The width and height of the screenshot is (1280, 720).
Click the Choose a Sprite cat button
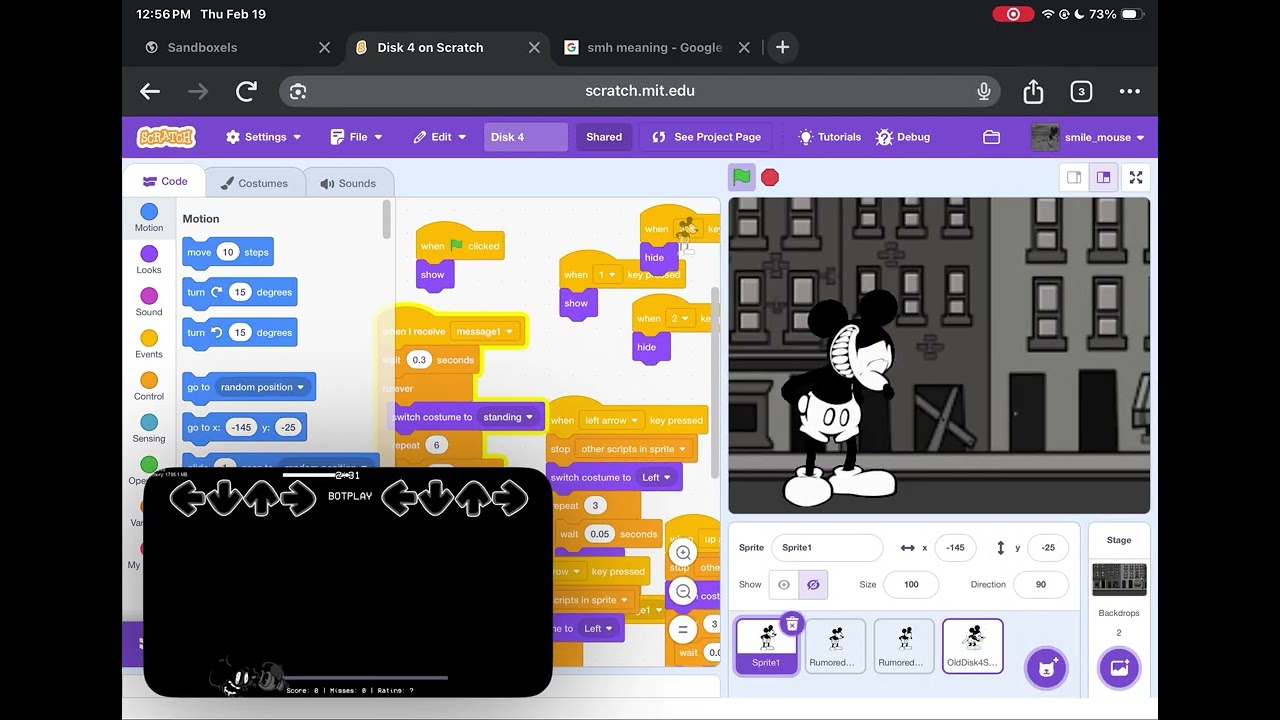tap(1047, 668)
